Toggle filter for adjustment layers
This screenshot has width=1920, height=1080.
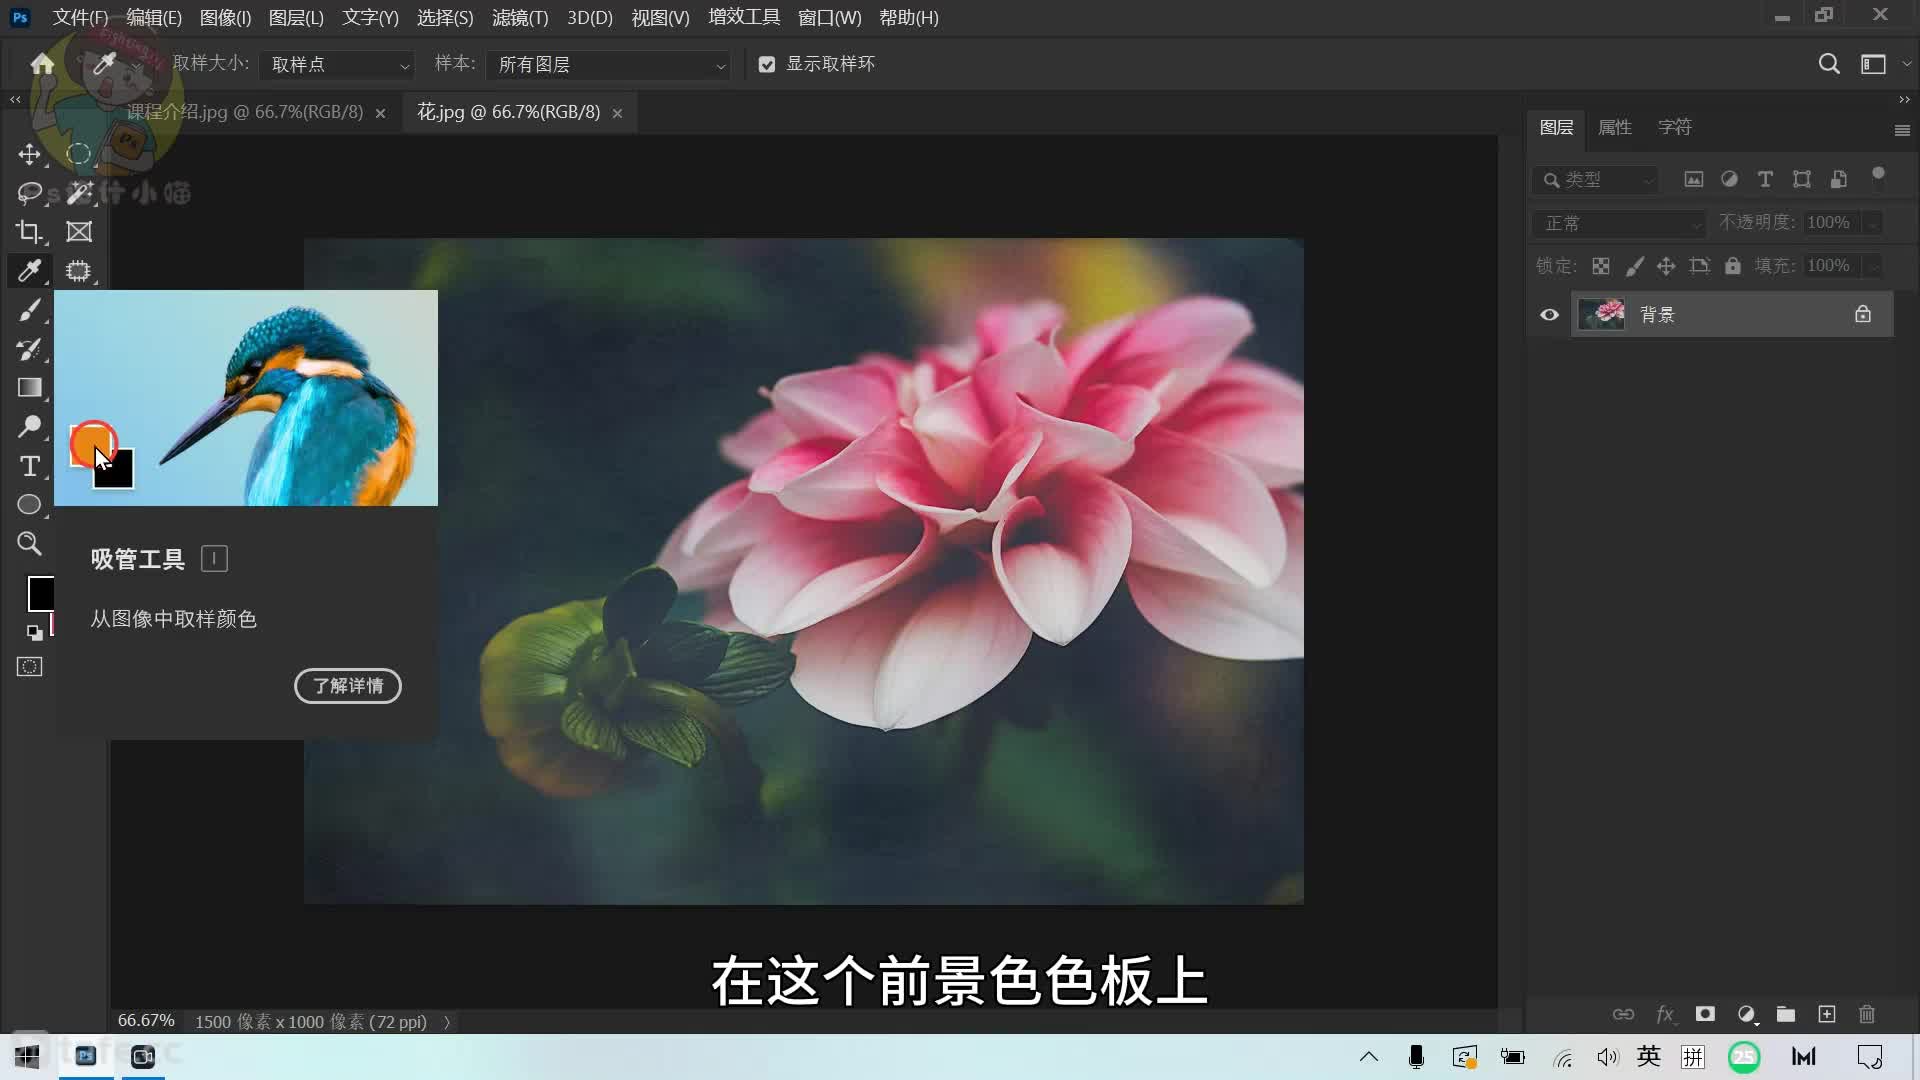(x=1729, y=179)
